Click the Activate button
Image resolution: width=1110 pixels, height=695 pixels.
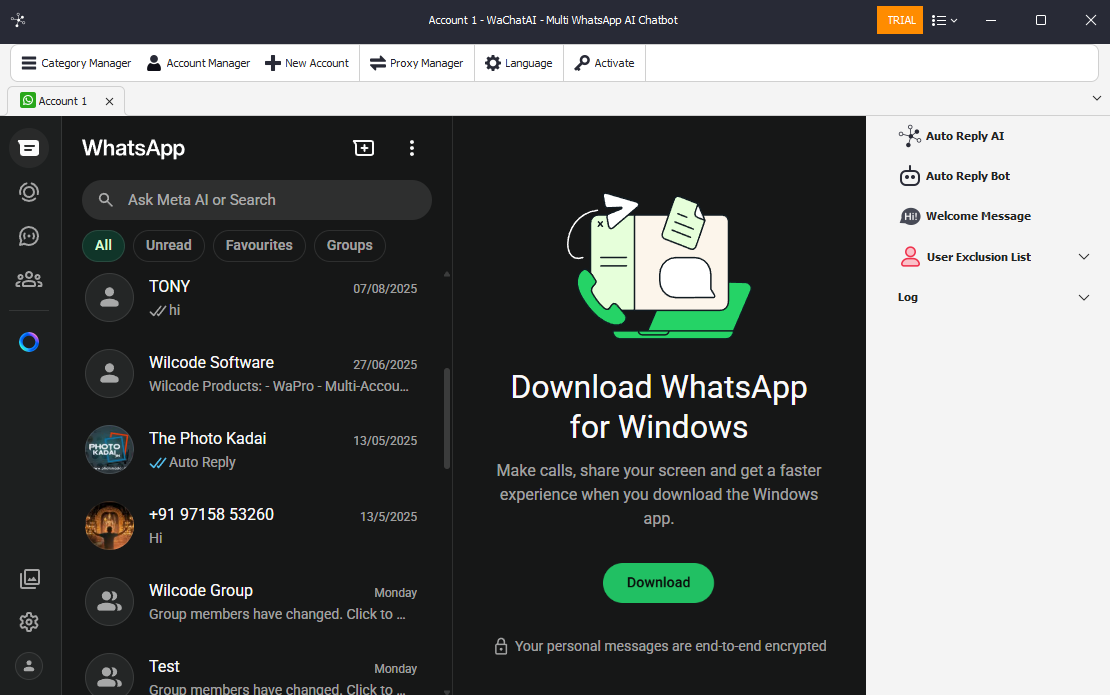[x=604, y=62]
